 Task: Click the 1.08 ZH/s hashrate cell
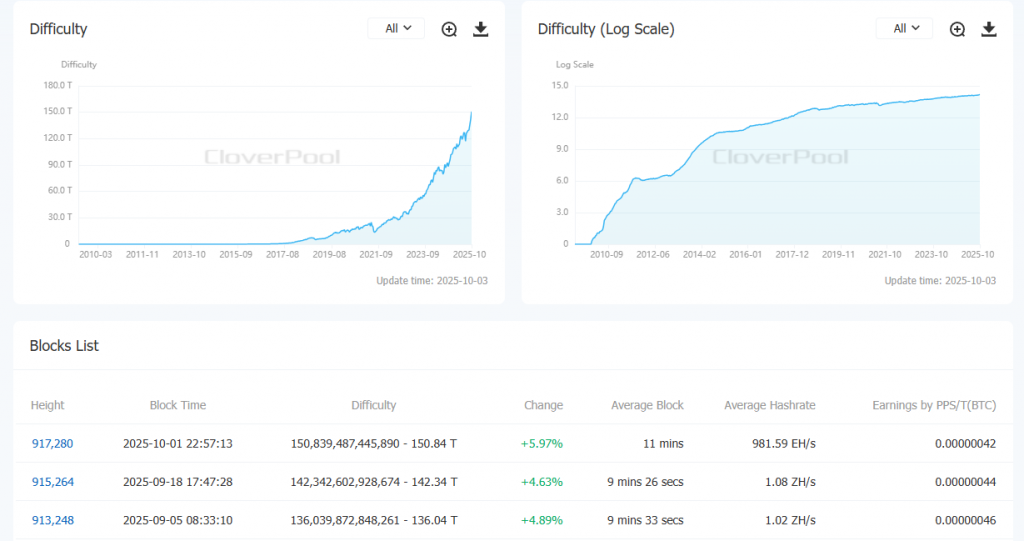coord(789,482)
